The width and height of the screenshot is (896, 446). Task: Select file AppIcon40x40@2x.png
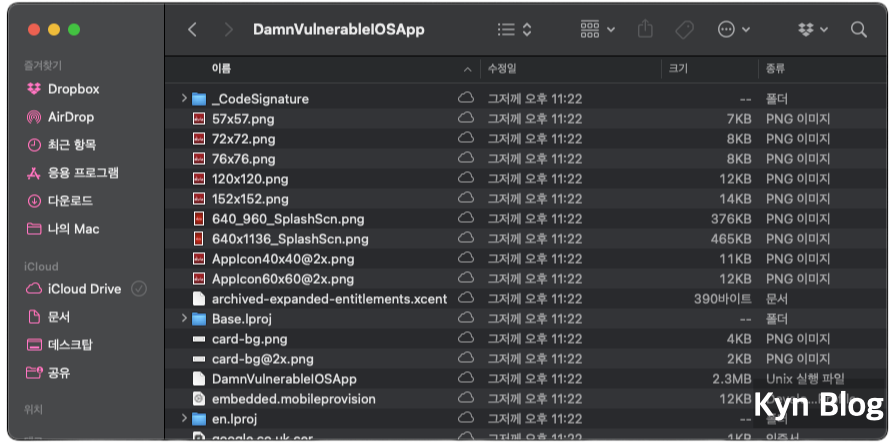[x=283, y=259]
